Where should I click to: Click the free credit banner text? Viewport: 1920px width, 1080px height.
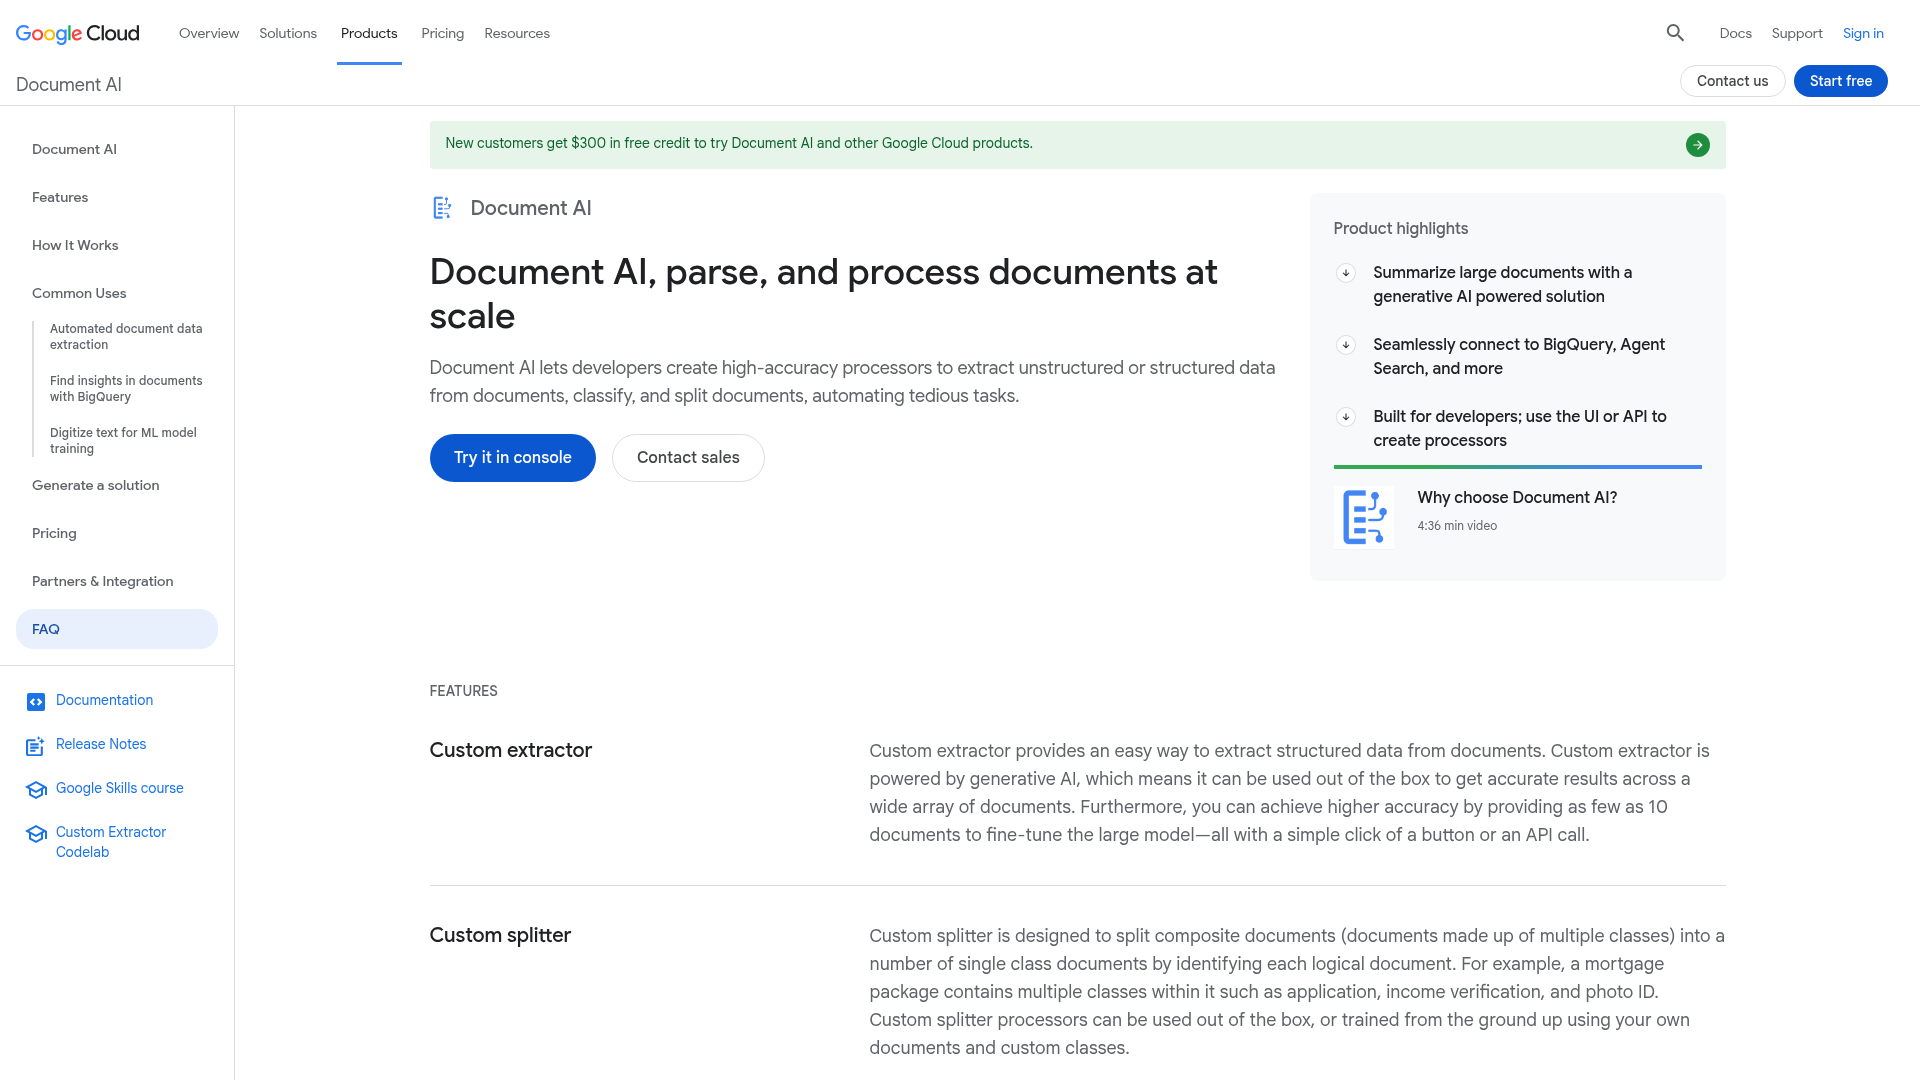739,143
